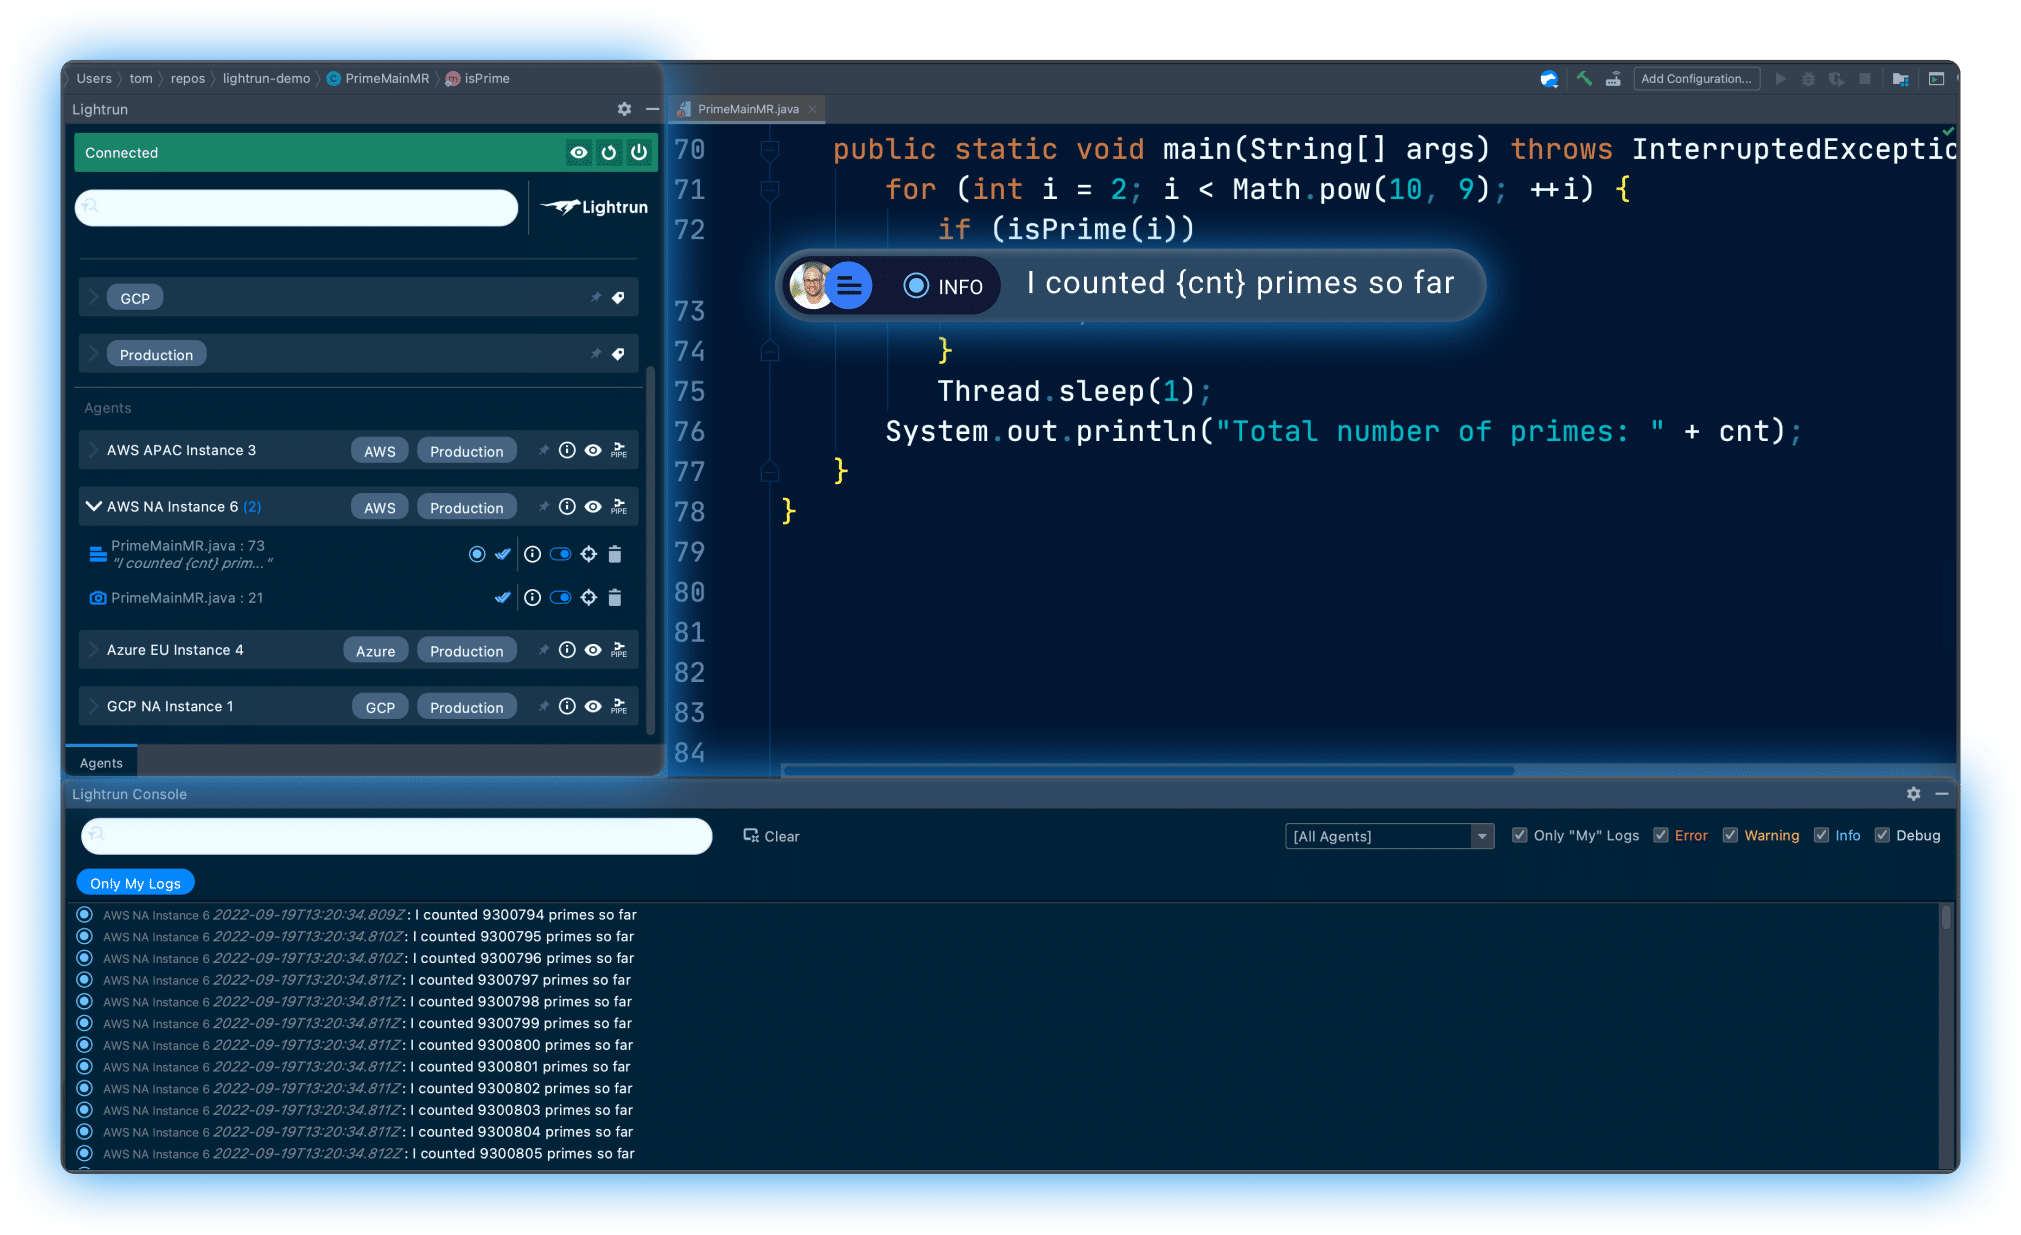Click the PrimeMainMR breadcrumb
2021x1235 pixels.
tap(378, 78)
